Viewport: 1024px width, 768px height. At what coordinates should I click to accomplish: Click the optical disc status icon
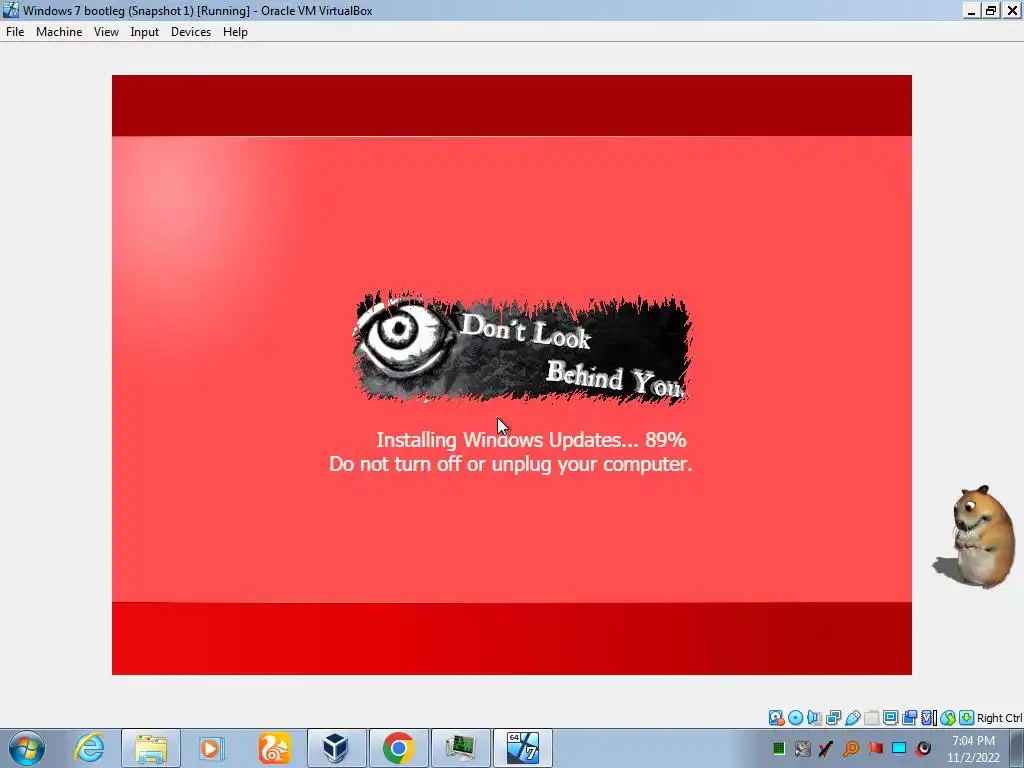click(x=795, y=718)
